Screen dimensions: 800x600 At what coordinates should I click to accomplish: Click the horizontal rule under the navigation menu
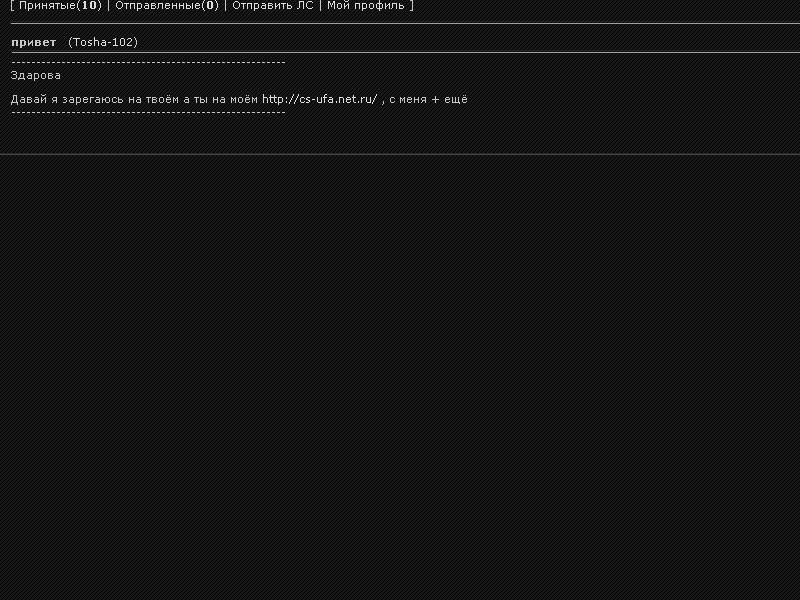tap(405, 23)
